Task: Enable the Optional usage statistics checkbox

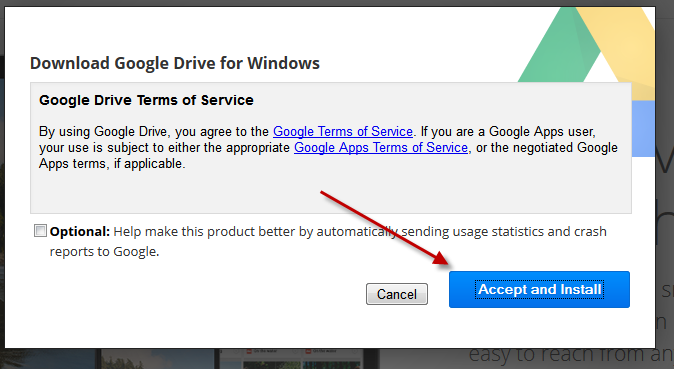Action: click(x=40, y=231)
